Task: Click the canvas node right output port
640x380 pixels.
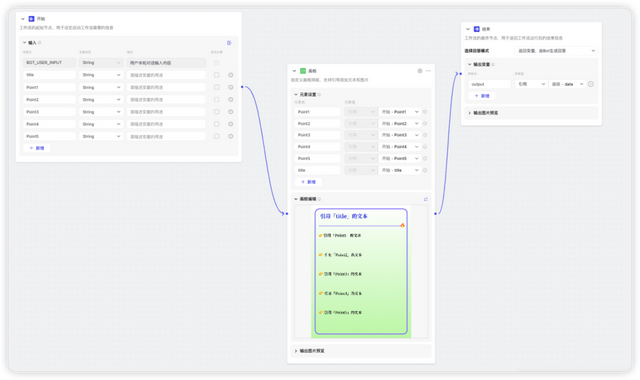Action: 436,213
